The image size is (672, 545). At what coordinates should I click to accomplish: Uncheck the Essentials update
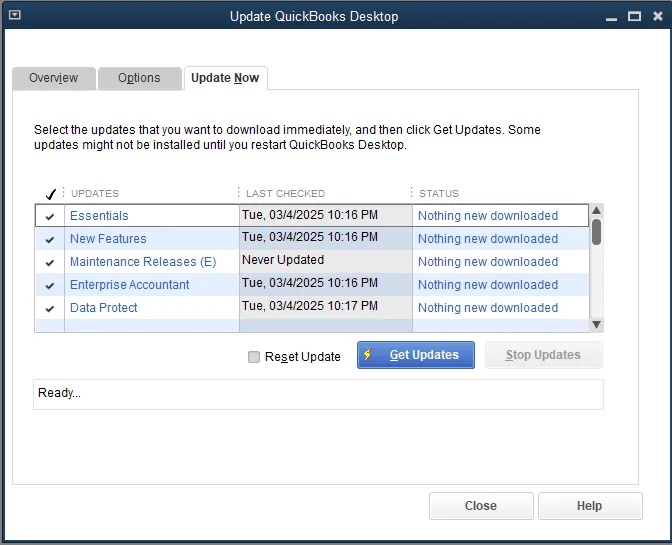tap(50, 216)
